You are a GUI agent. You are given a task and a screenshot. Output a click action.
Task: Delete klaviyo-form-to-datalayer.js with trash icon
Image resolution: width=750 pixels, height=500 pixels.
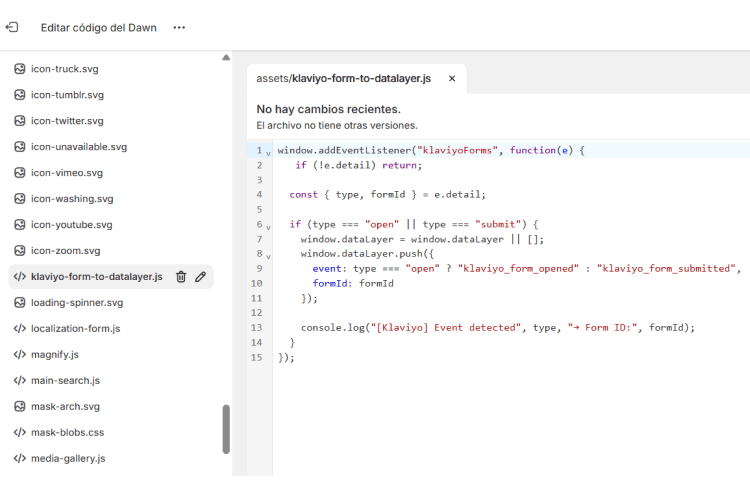(181, 277)
